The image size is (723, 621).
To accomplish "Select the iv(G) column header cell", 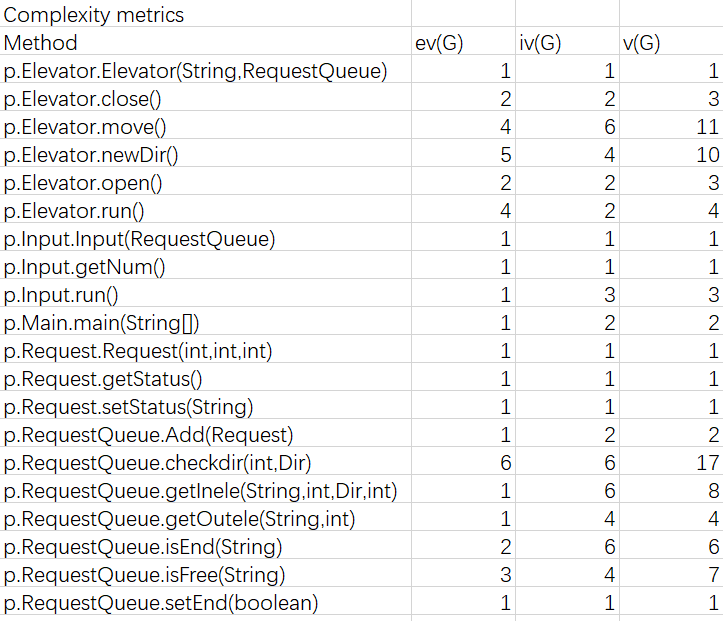I will pos(541,43).
